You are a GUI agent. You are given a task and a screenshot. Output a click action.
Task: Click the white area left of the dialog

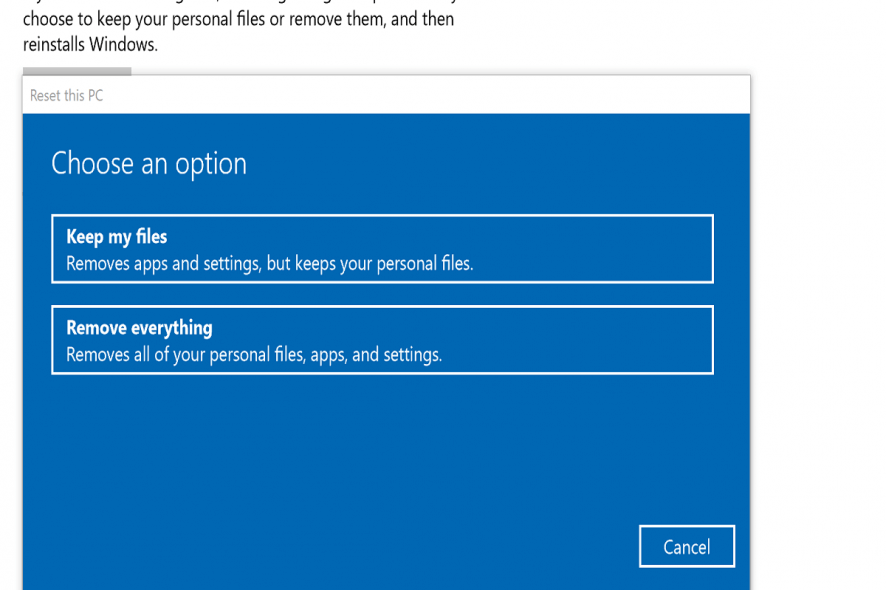10,300
